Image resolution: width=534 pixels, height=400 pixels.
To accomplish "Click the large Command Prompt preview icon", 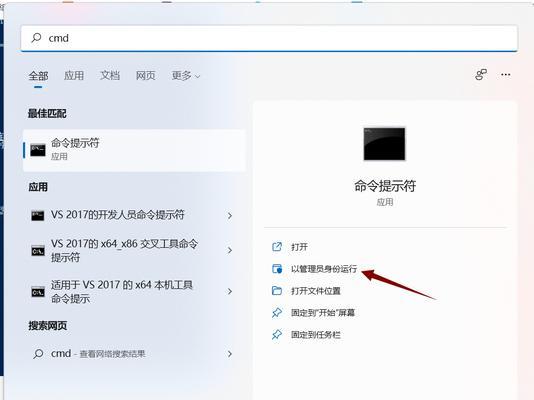I will click(x=384, y=144).
